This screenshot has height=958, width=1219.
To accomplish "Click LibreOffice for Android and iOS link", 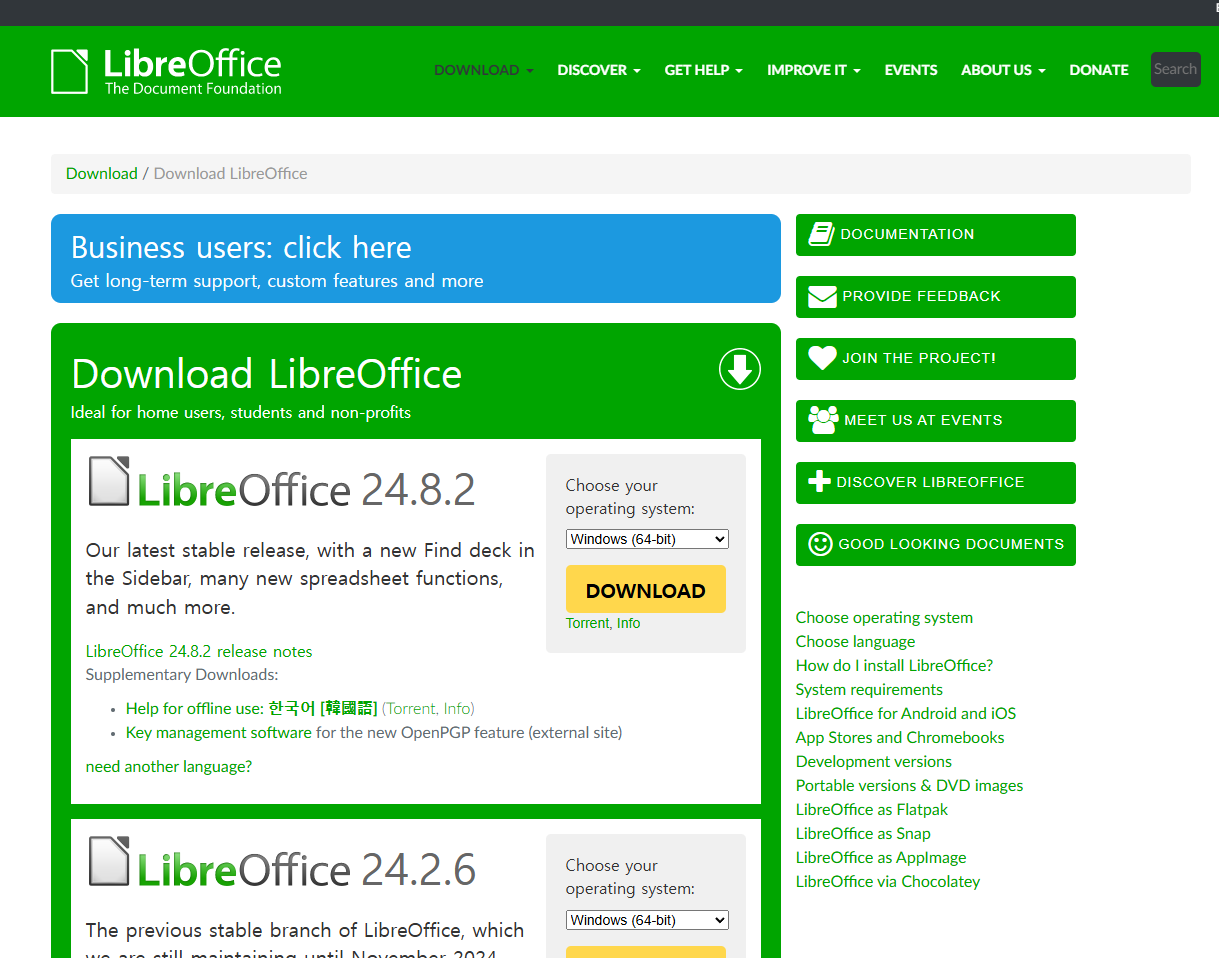I will click(906, 713).
